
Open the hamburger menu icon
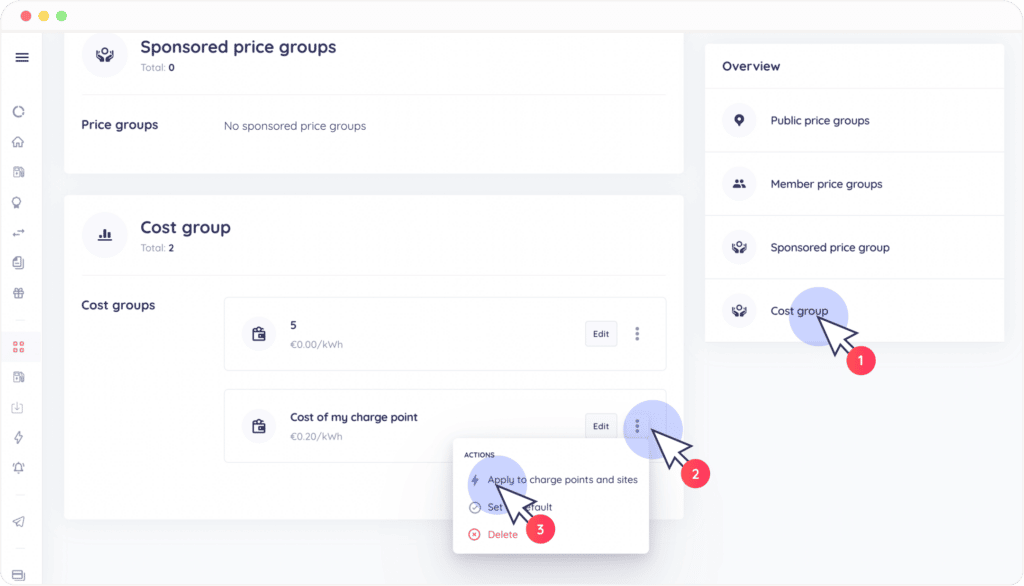click(x=22, y=57)
